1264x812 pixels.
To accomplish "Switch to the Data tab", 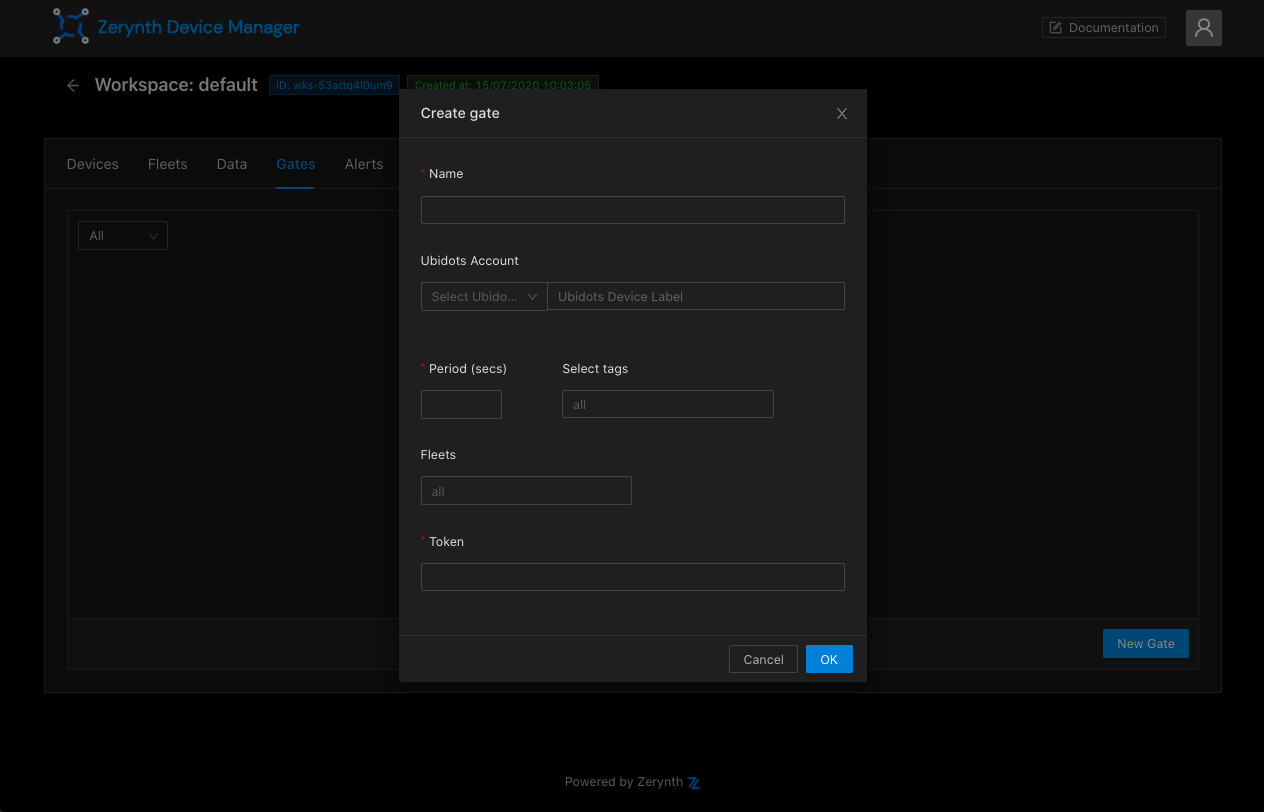I will (232, 164).
